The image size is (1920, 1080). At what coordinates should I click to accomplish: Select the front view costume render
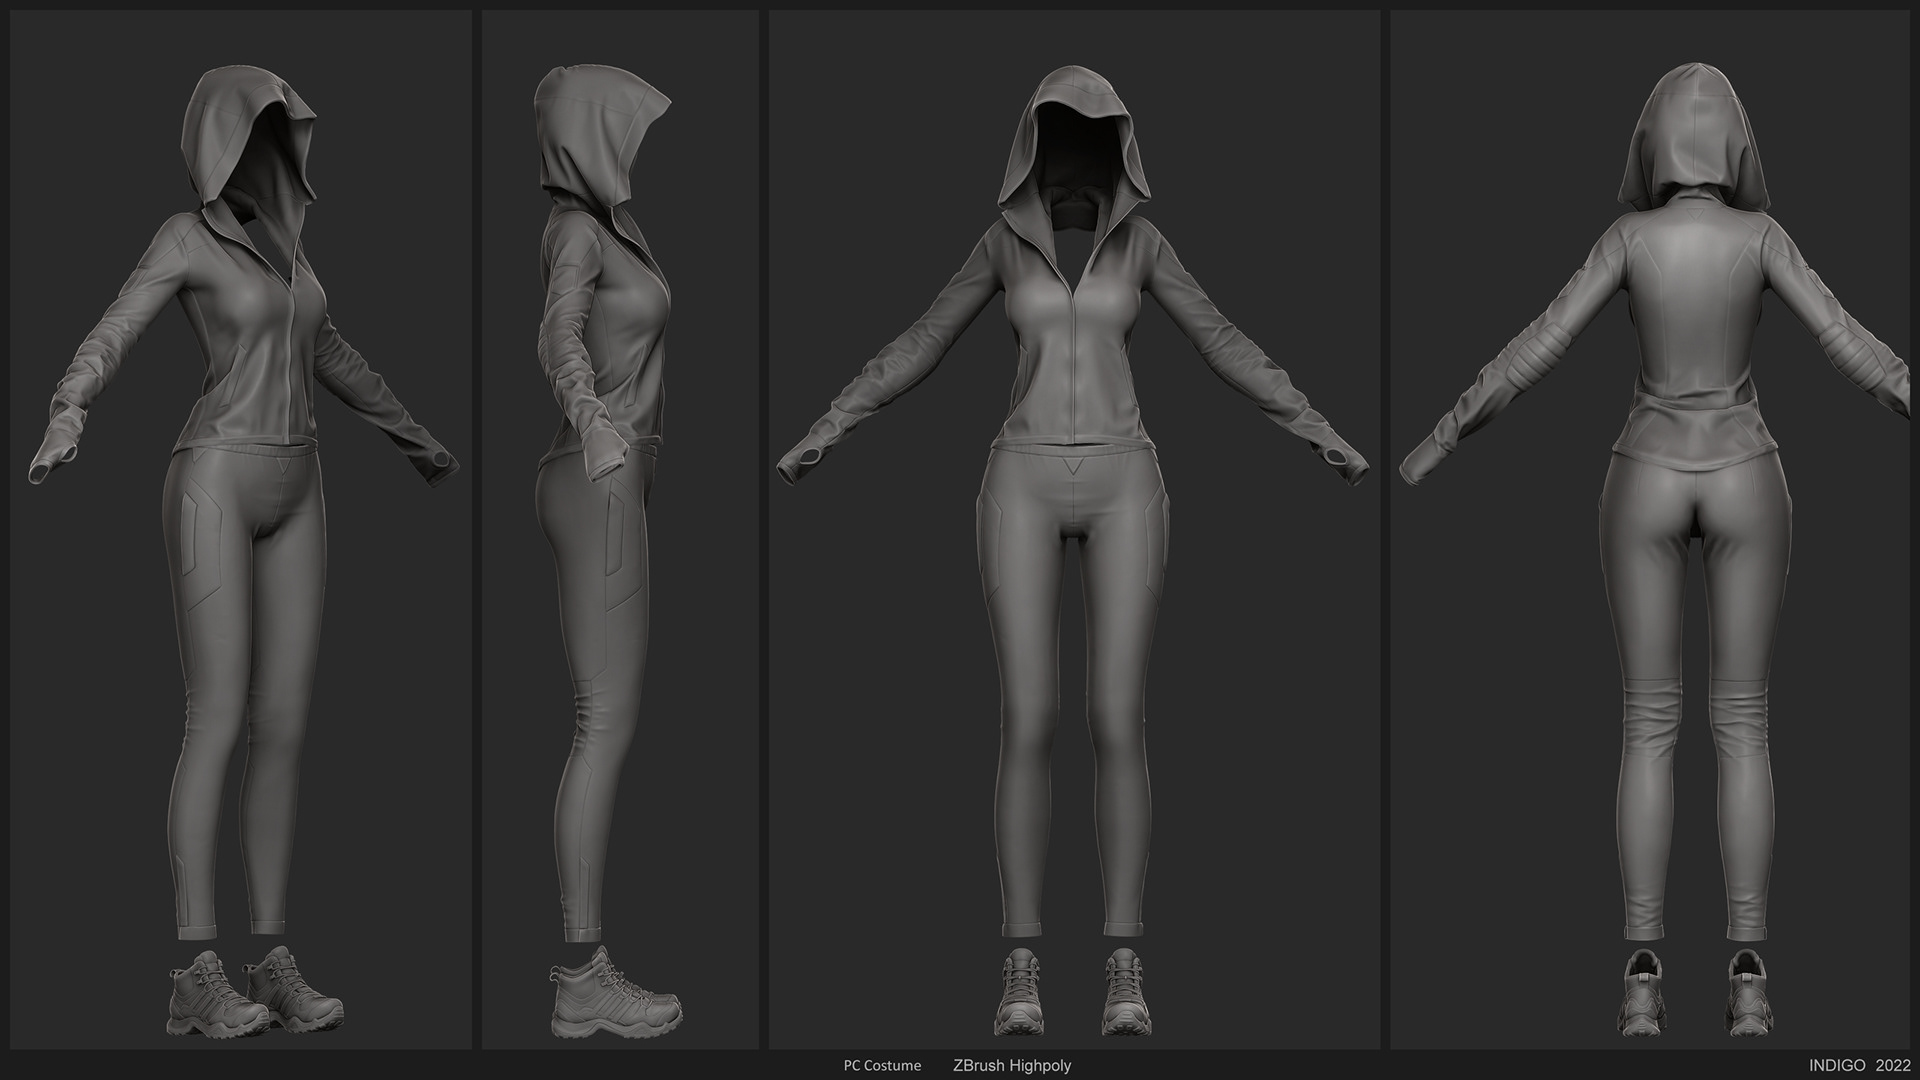pyautogui.click(x=1075, y=530)
